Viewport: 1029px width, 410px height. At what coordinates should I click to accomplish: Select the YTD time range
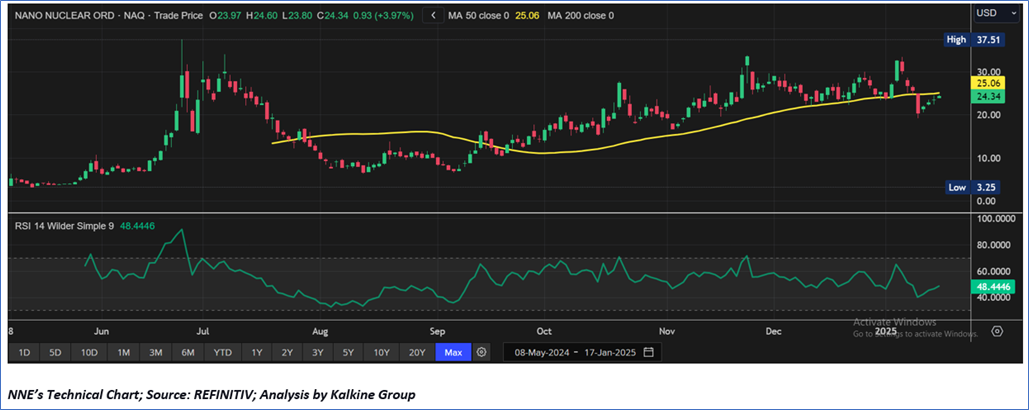point(222,352)
